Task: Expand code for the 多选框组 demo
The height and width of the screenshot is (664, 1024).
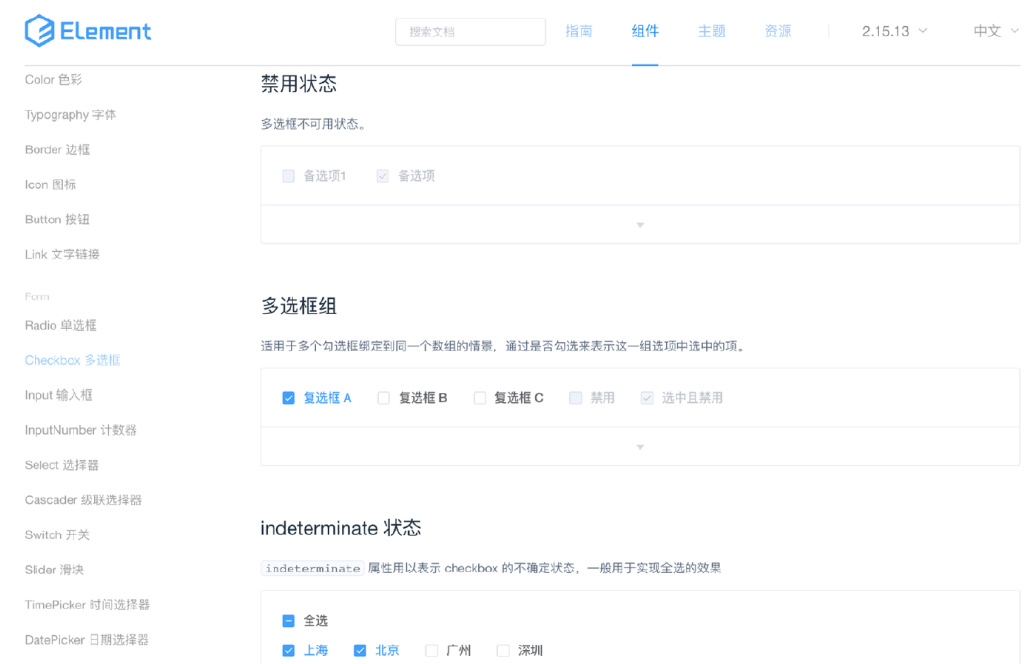Action: 639,446
